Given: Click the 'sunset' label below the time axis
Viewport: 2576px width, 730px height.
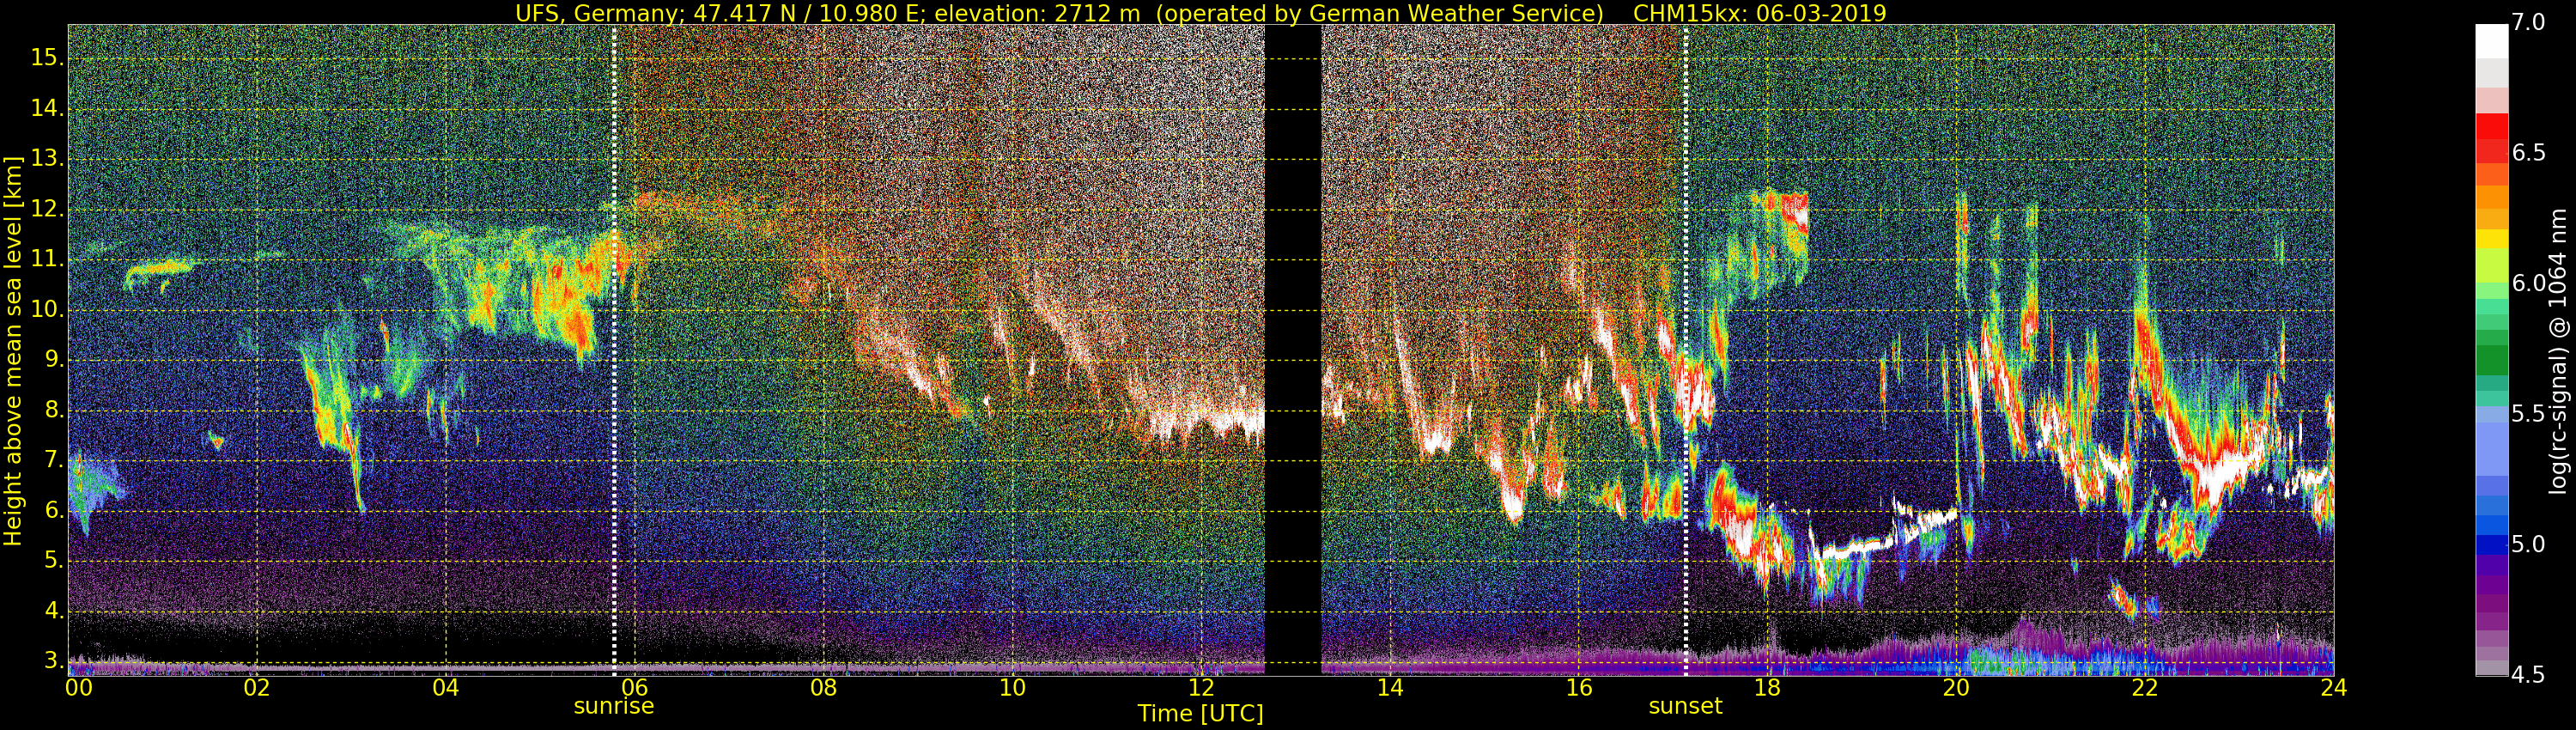Looking at the screenshot, I should click(1685, 706).
